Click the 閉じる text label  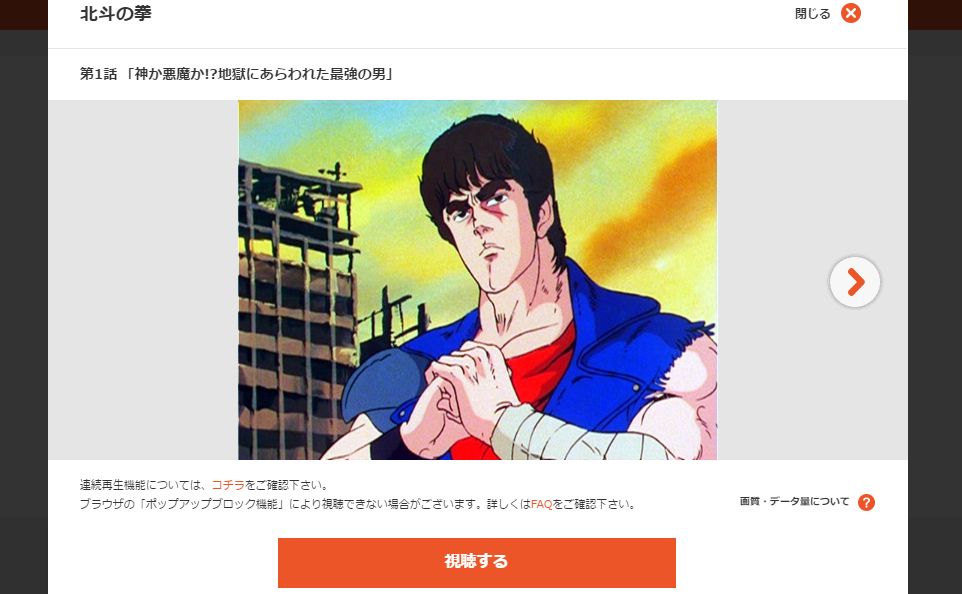[x=812, y=14]
